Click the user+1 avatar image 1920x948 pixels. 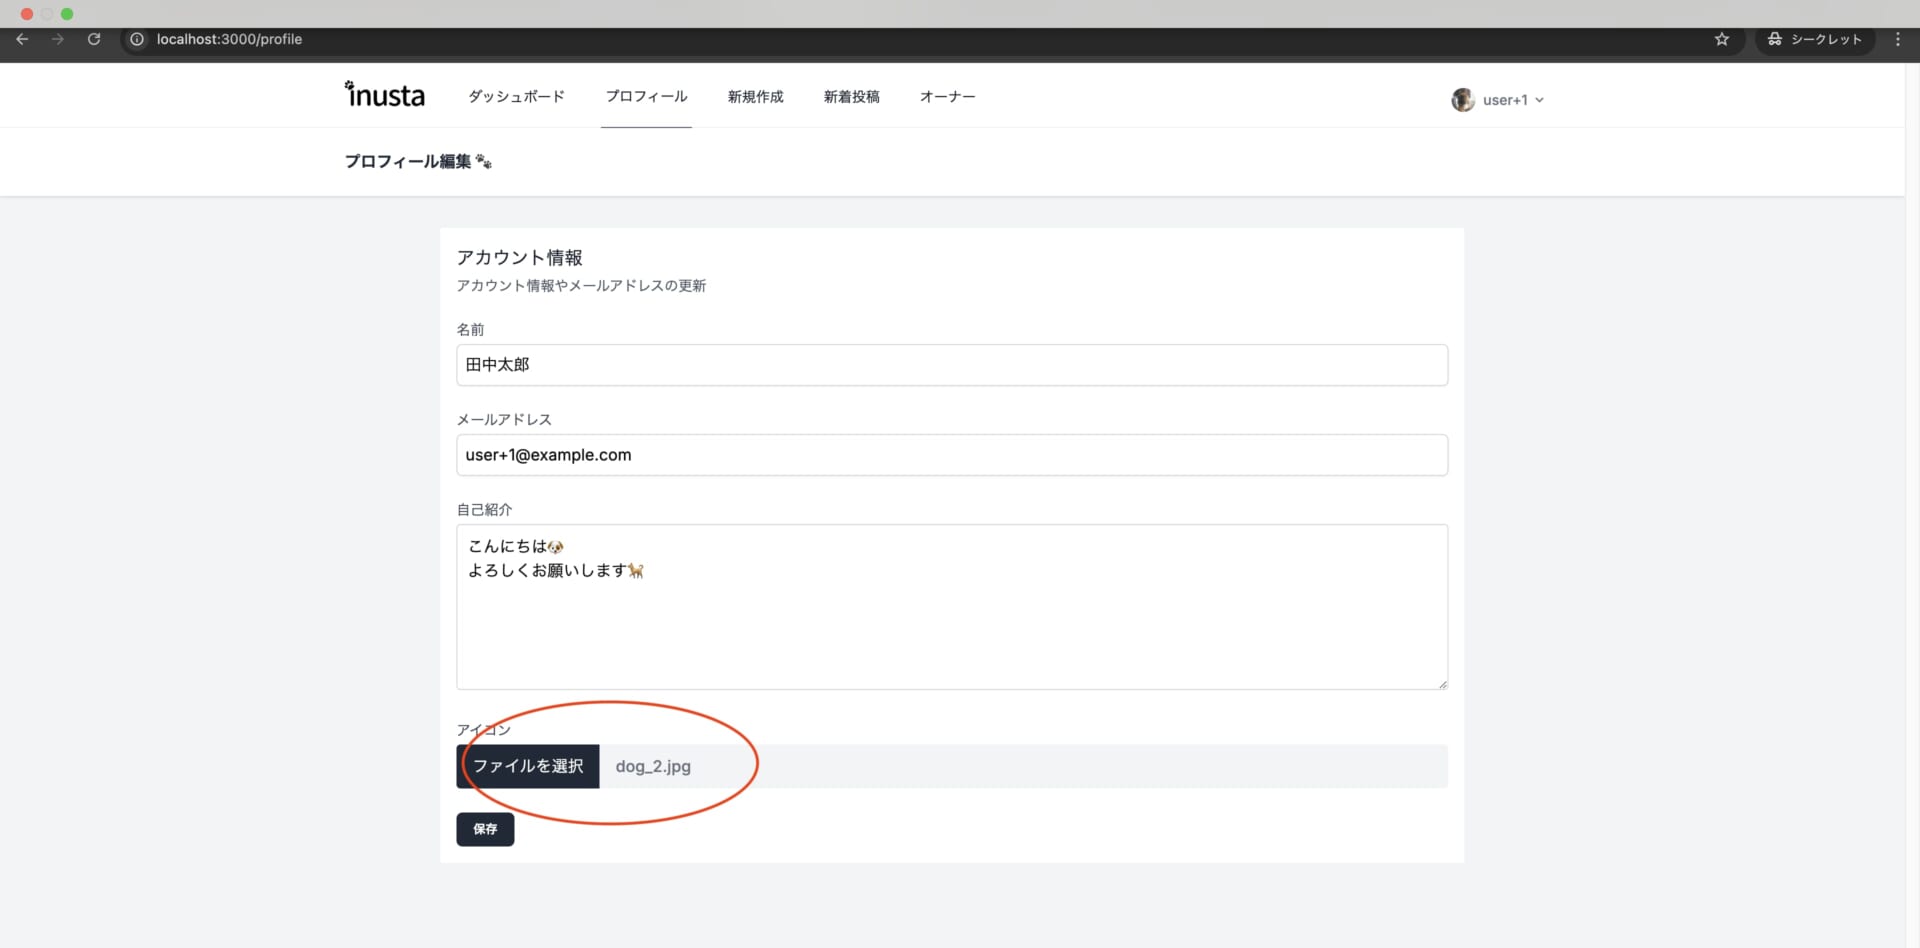click(1463, 100)
